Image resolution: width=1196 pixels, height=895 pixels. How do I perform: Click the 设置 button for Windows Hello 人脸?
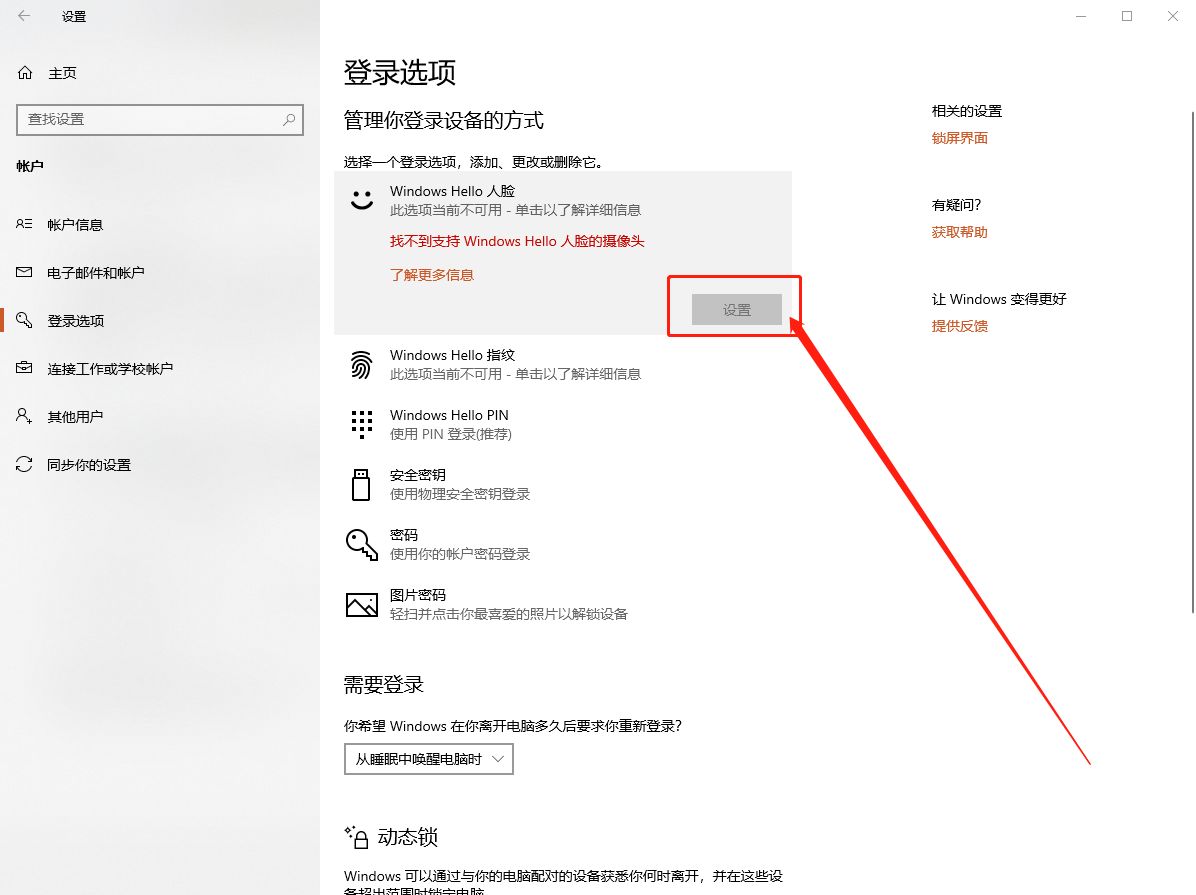point(735,309)
